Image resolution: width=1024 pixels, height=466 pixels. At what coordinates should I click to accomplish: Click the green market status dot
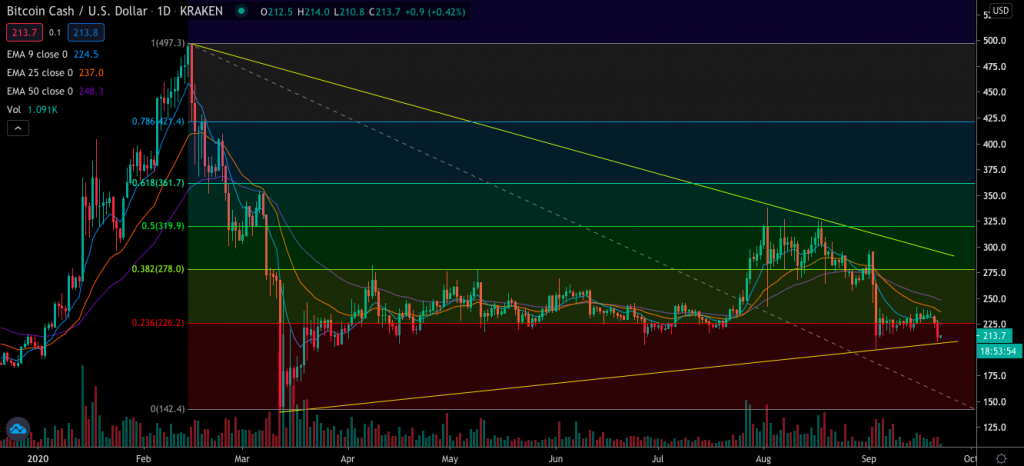point(242,12)
